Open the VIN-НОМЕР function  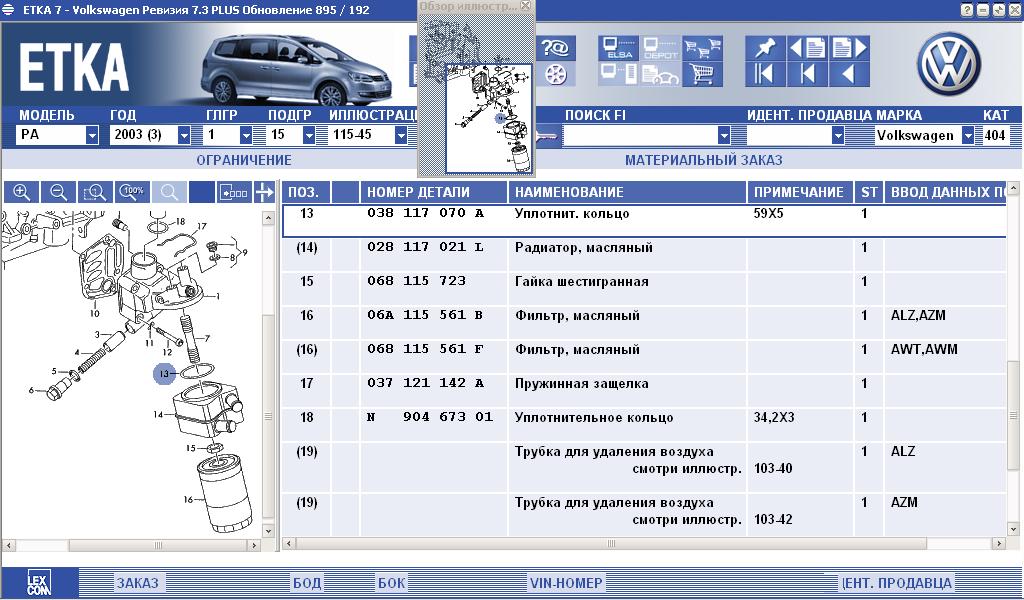(566, 582)
